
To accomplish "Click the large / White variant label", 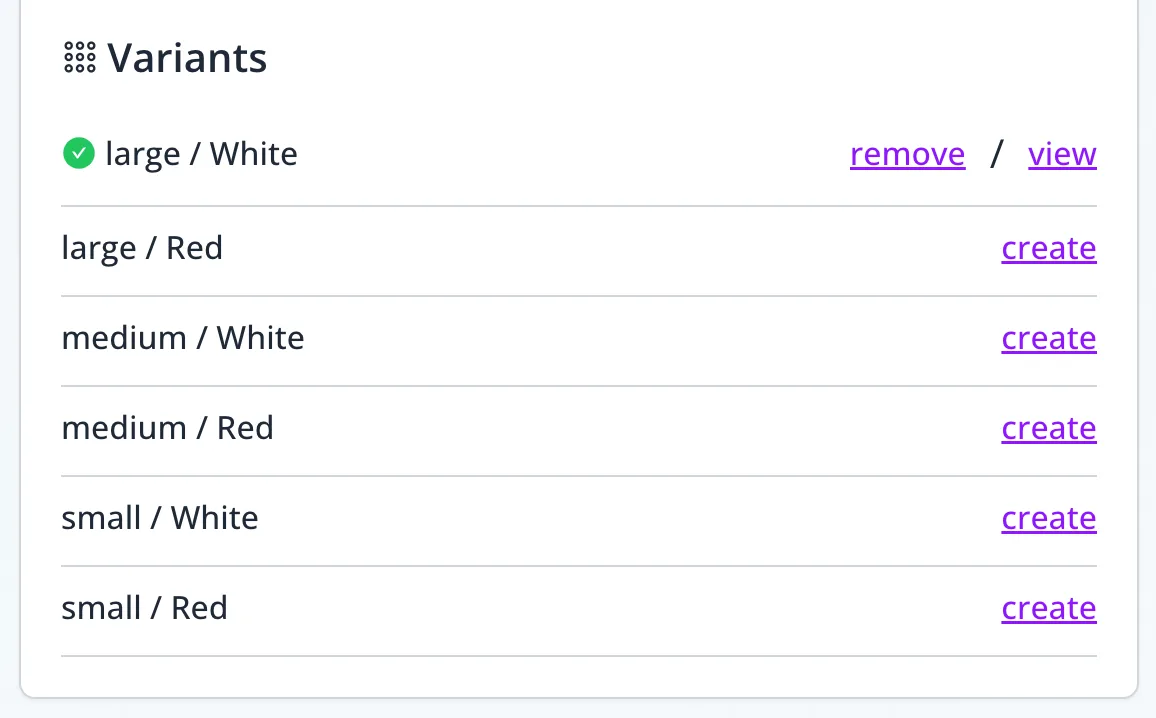I will (201, 154).
